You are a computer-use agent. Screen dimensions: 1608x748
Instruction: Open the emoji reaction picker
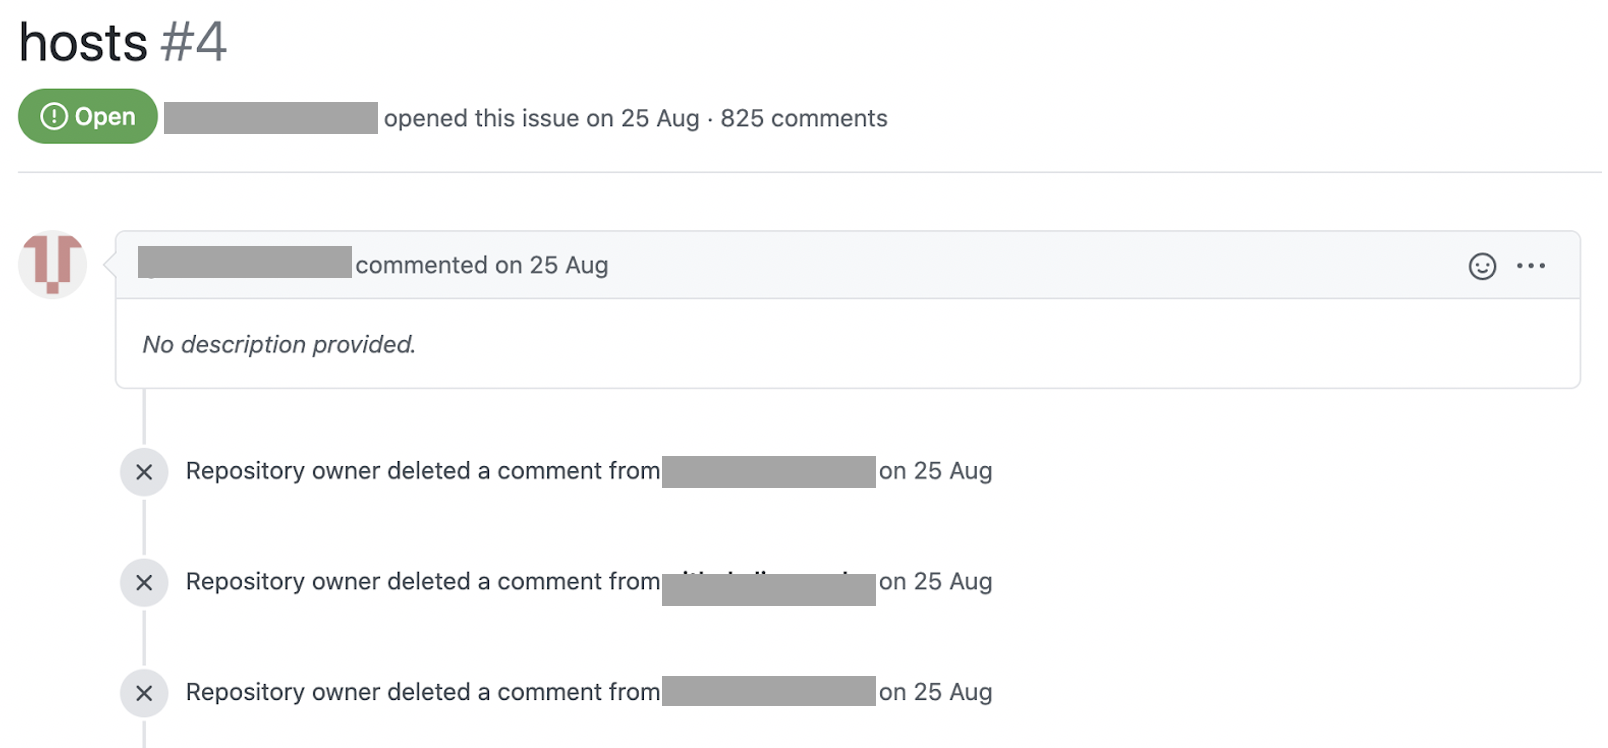pyautogui.click(x=1482, y=266)
